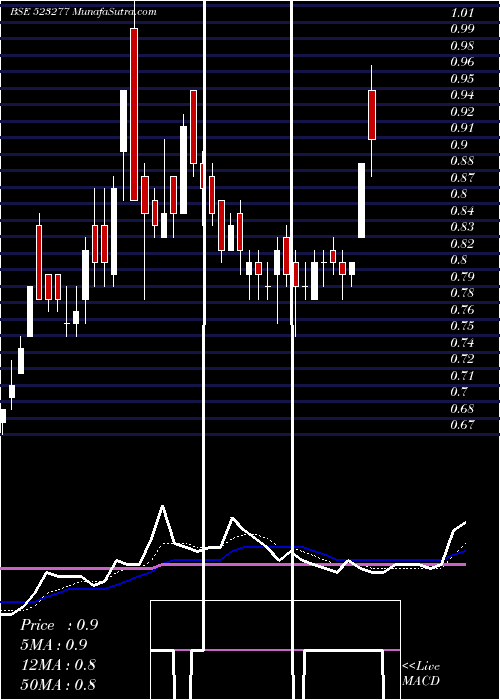The image size is (500, 700).
Task: Click the 0.7 price axis label
Action: pyautogui.click(x=458, y=392)
